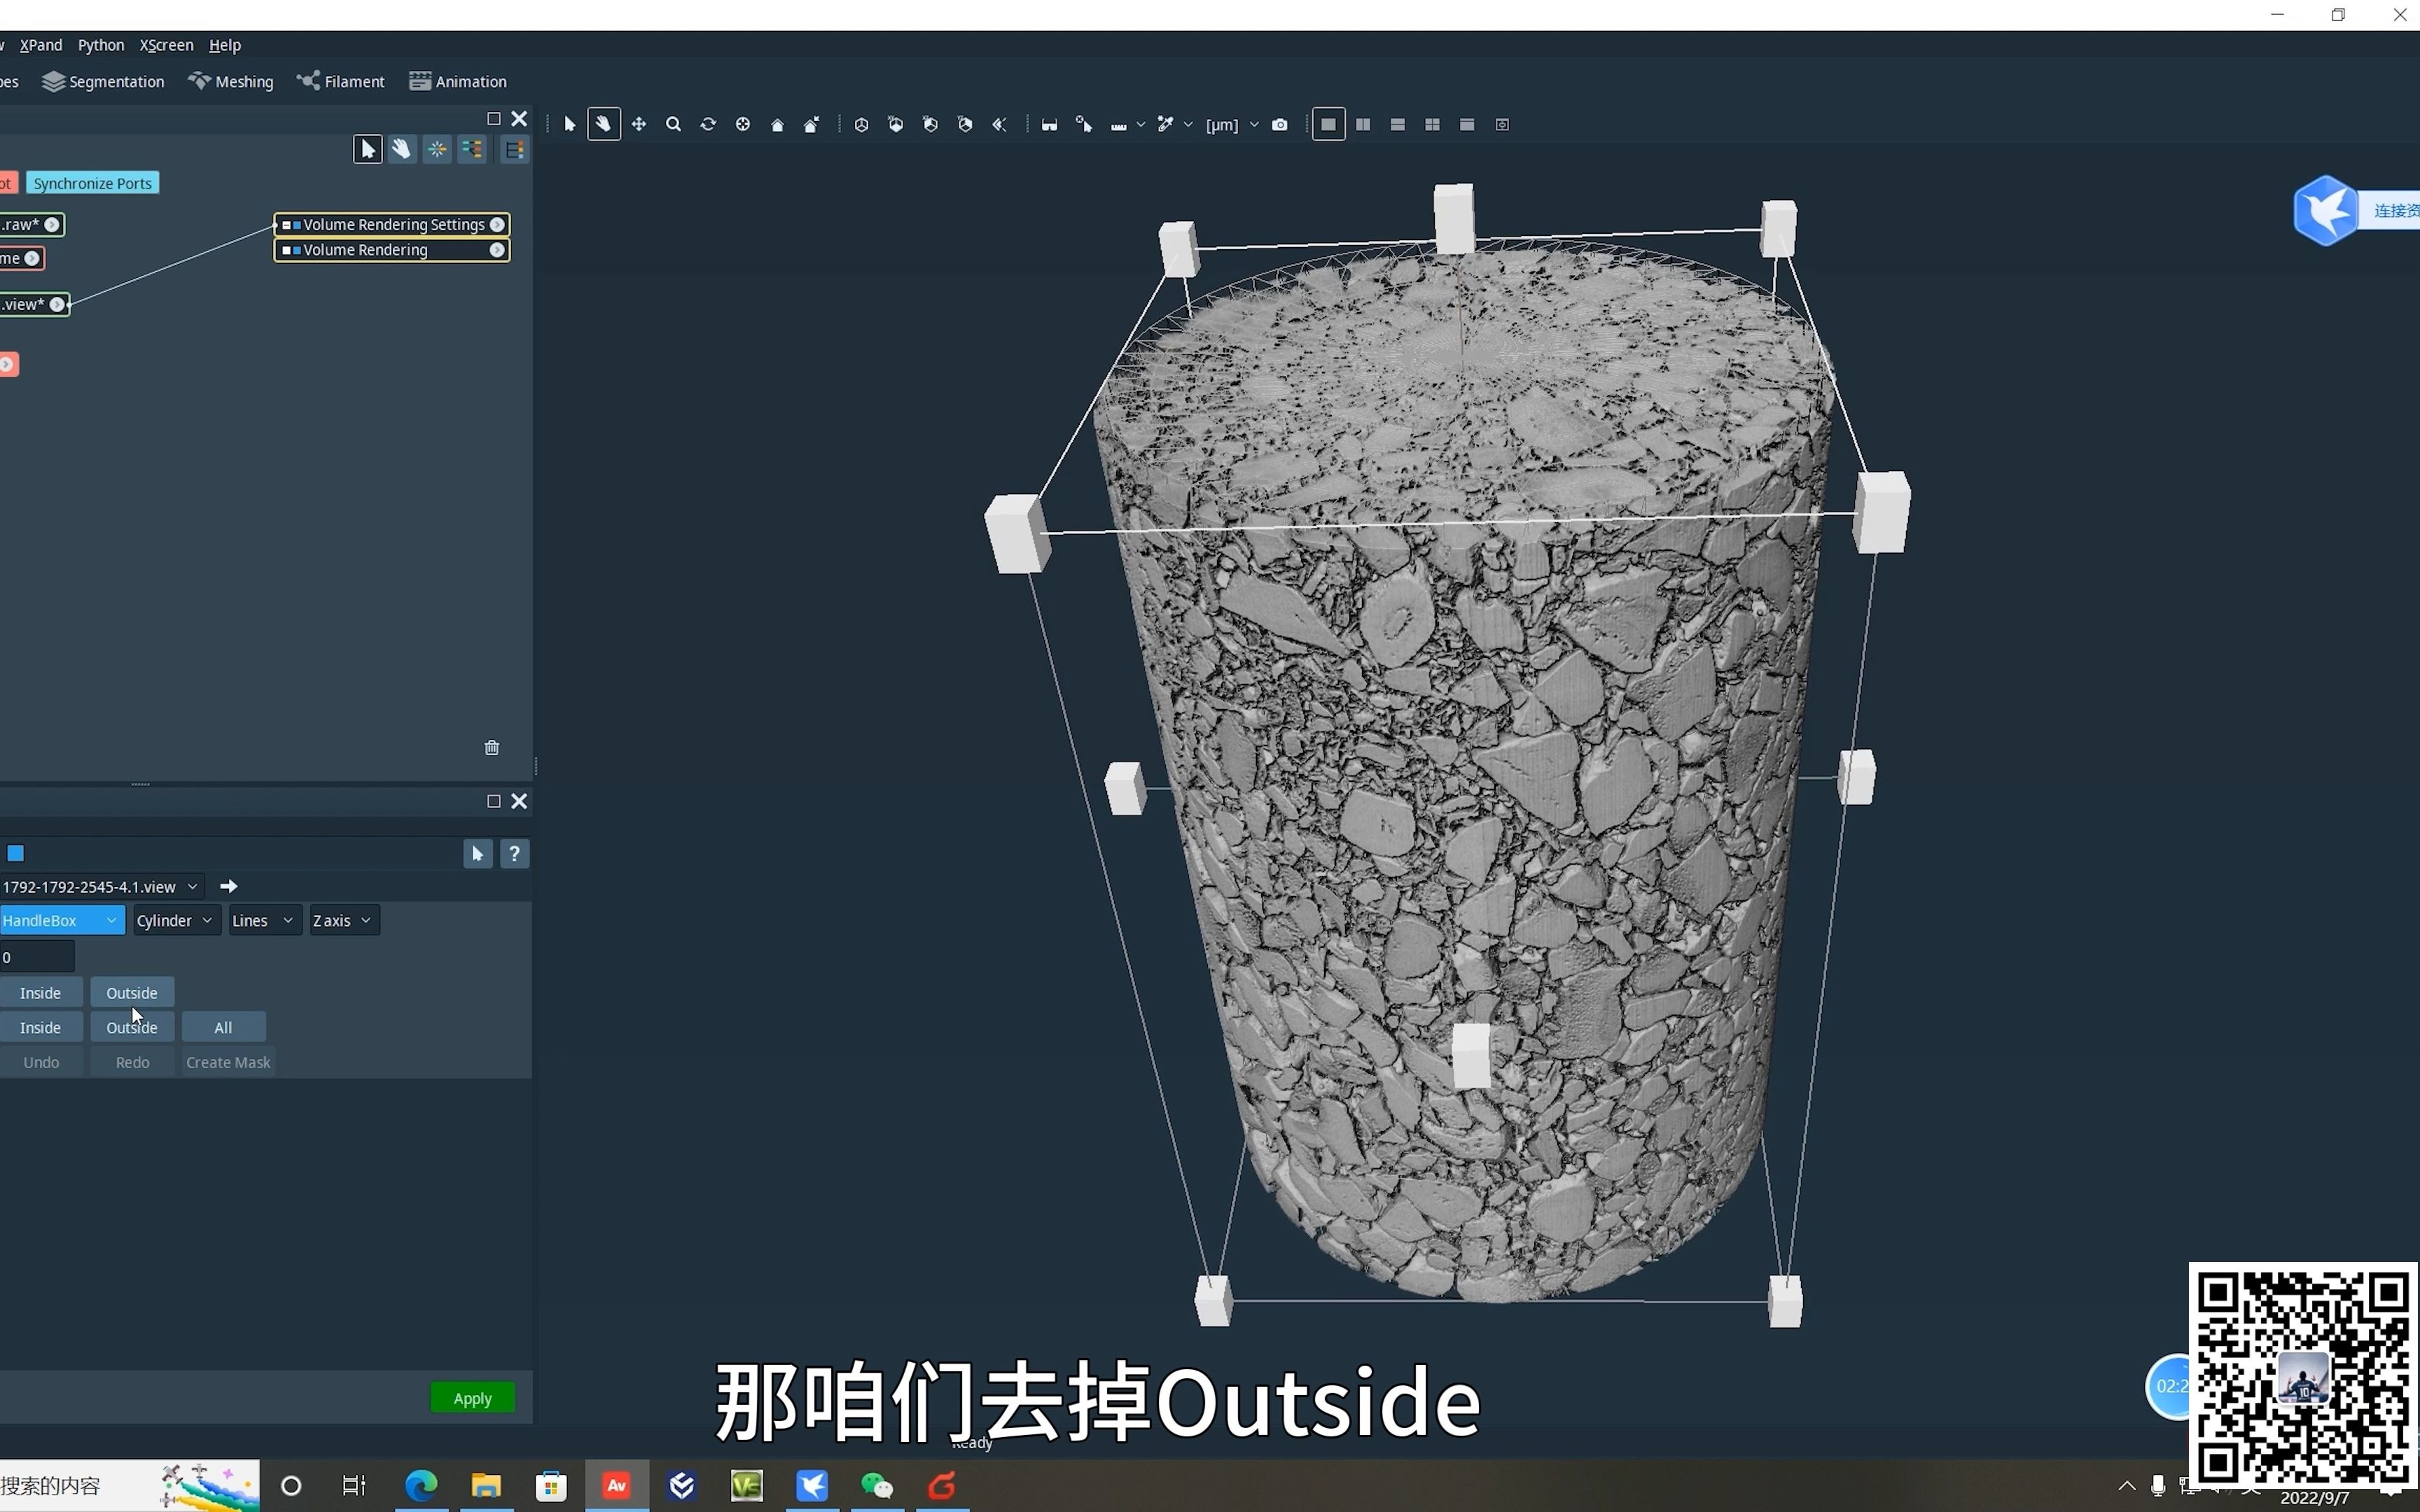Click the Create Mask button
This screenshot has height=1512, width=2420.
(226, 1060)
